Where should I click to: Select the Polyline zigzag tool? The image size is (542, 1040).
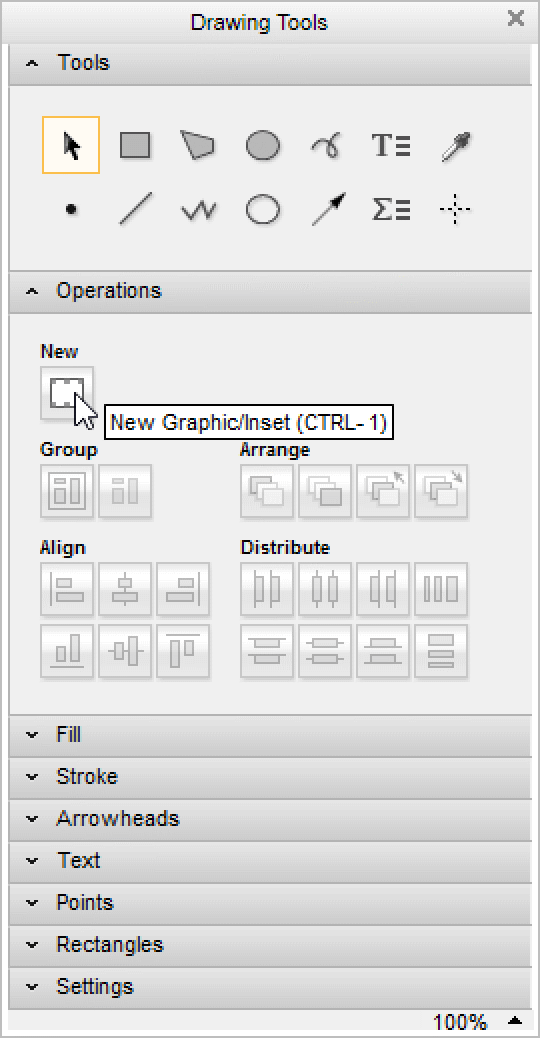199,211
